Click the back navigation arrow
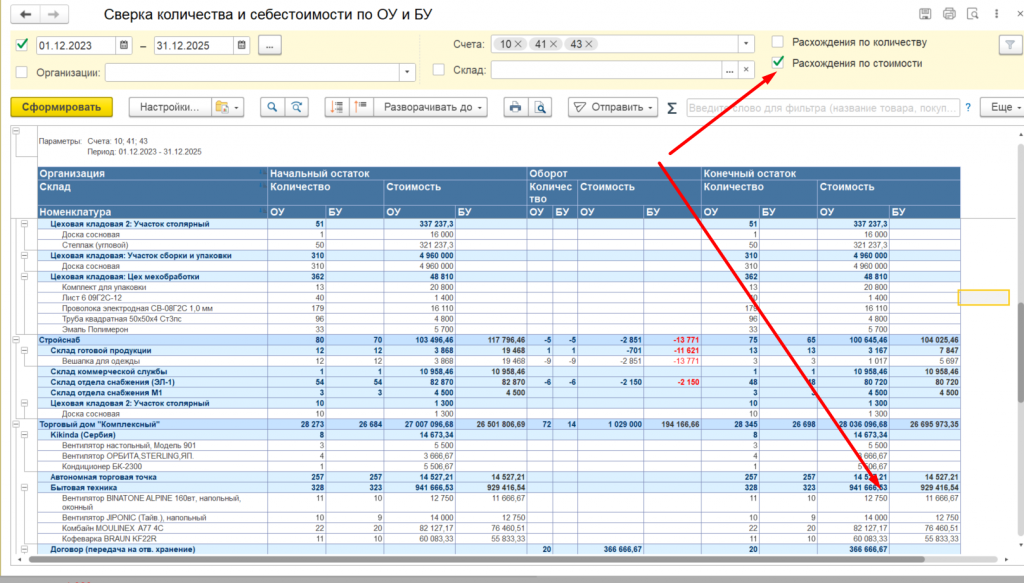1024x583 pixels. click(25, 14)
